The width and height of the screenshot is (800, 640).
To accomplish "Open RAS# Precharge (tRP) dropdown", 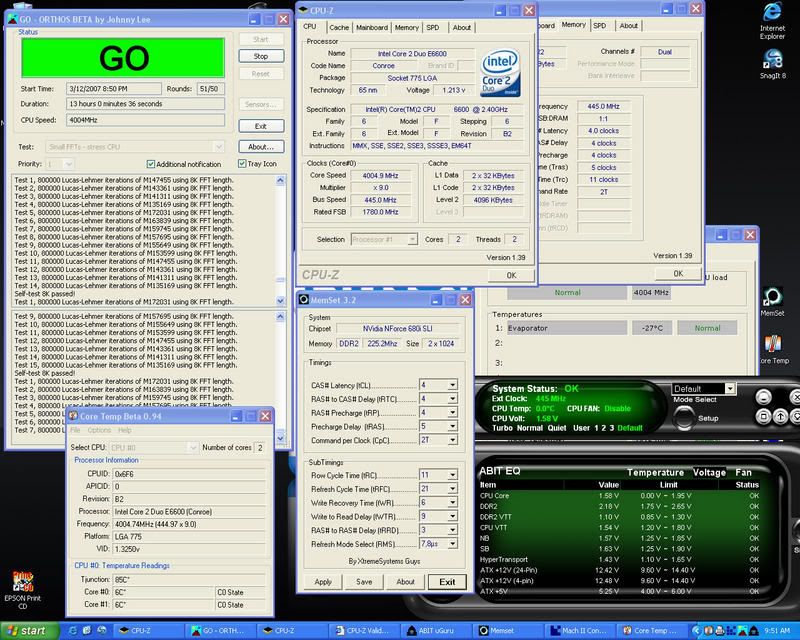I will 453,412.
